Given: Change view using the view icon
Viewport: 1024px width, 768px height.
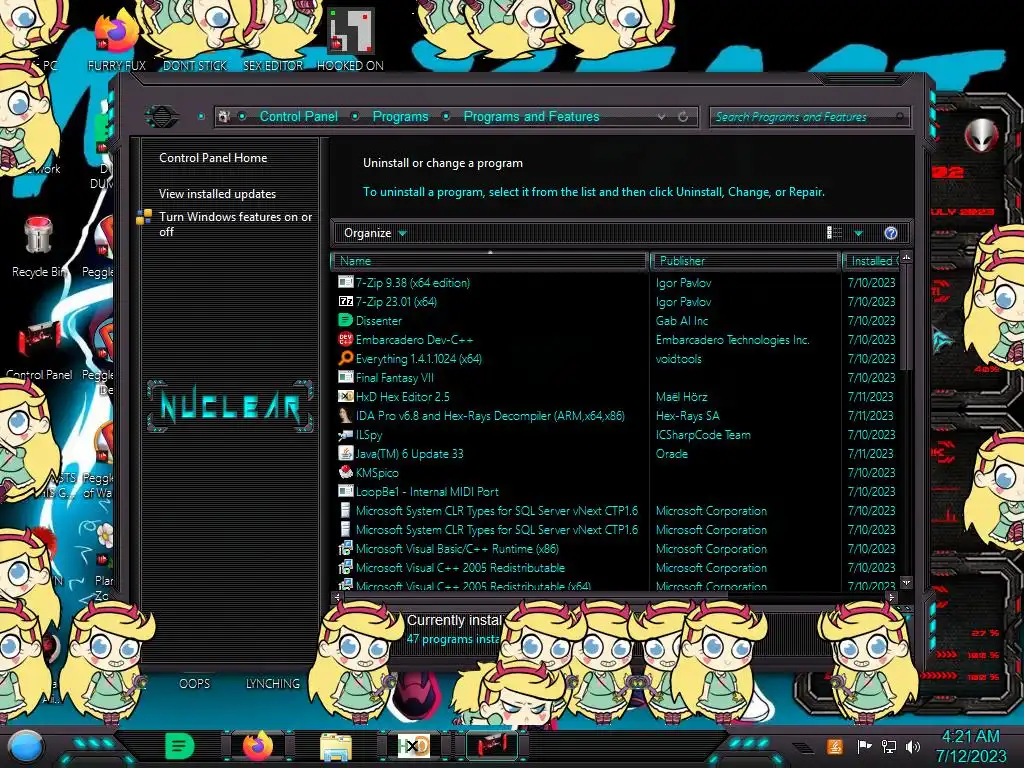Looking at the screenshot, I should [x=834, y=233].
